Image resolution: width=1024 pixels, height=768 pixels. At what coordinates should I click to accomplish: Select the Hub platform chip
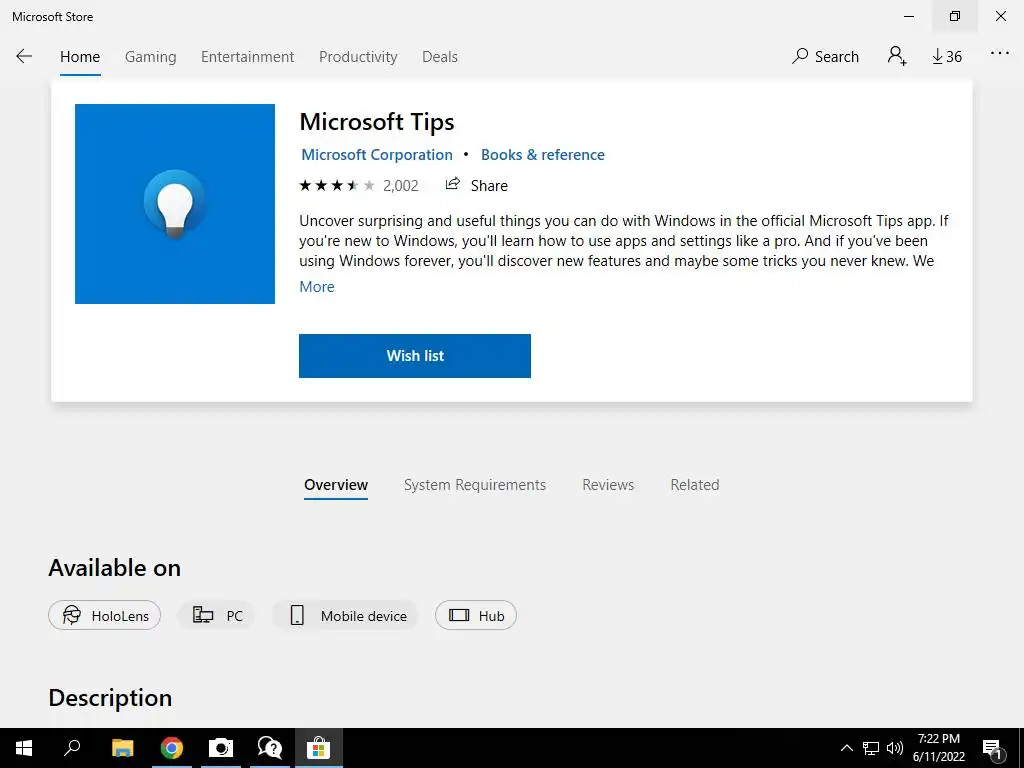click(x=475, y=615)
